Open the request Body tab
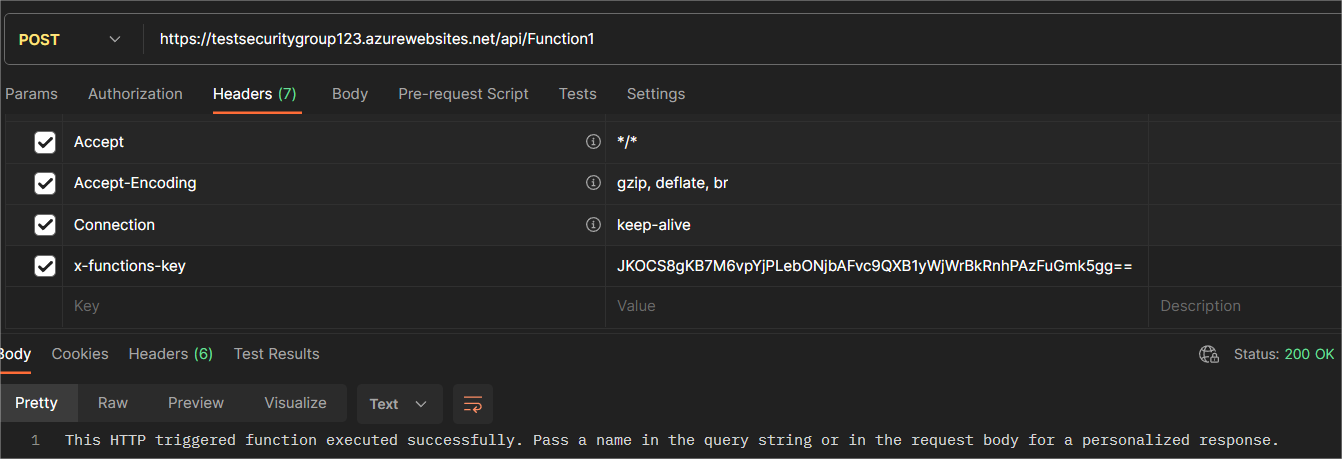Screen dimensions: 1342x459 pos(350,94)
